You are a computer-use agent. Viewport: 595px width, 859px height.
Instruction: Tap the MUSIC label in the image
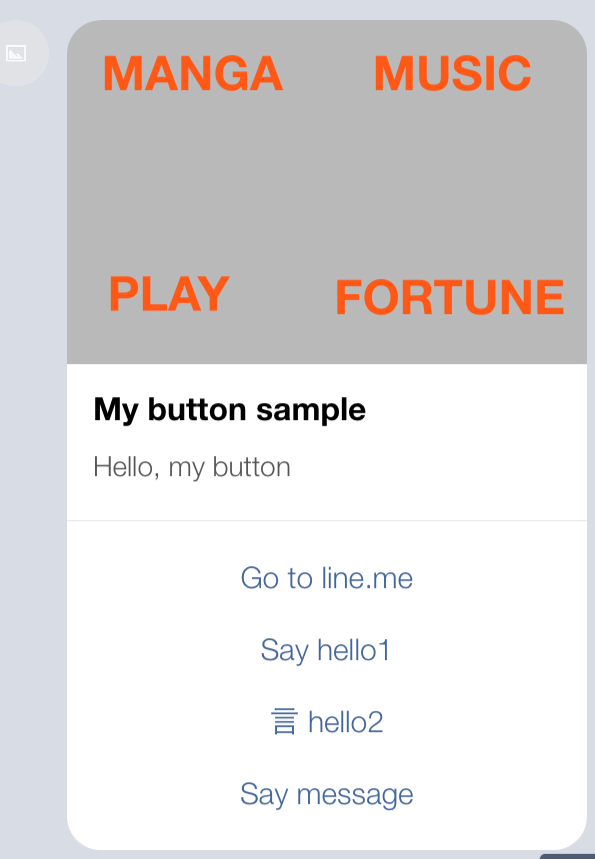(x=453, y=73)
